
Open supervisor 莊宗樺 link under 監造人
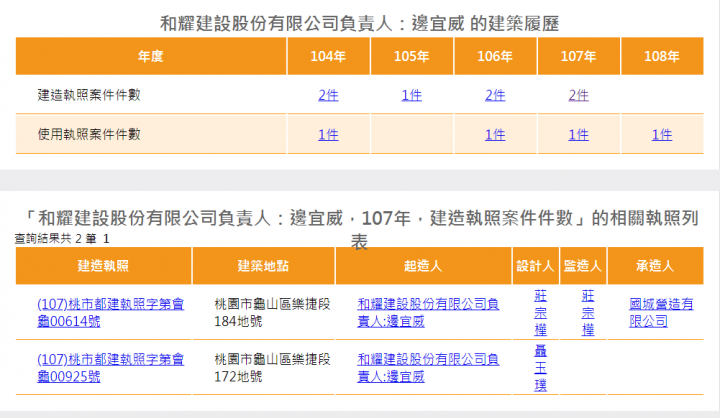[588, 312]
